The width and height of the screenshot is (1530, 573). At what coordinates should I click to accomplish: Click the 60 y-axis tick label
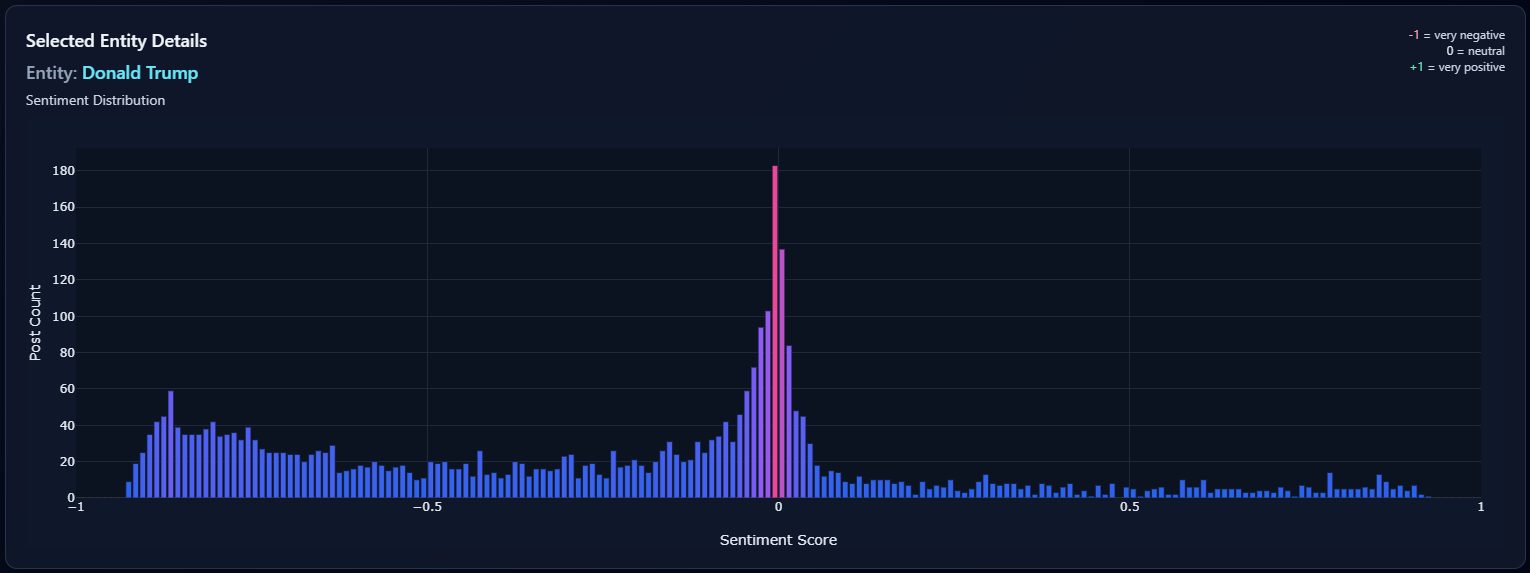coord(67,389)
